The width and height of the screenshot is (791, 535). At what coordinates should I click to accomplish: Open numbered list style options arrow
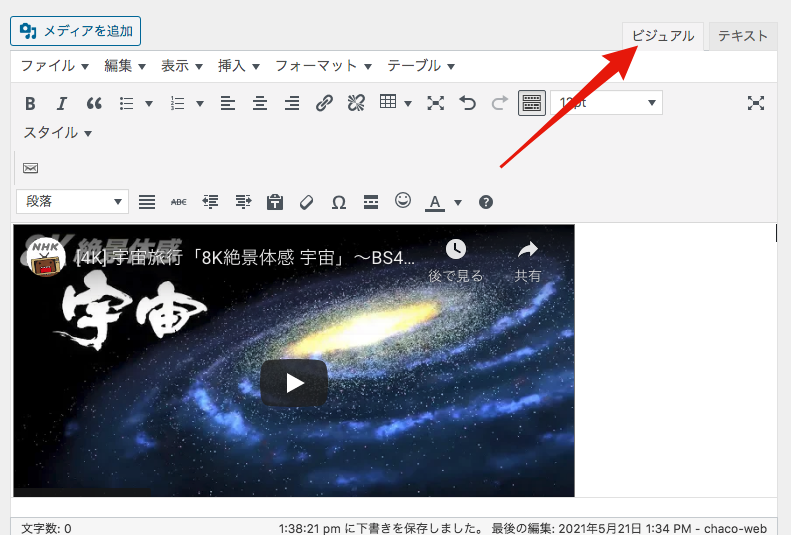[200, 104]
